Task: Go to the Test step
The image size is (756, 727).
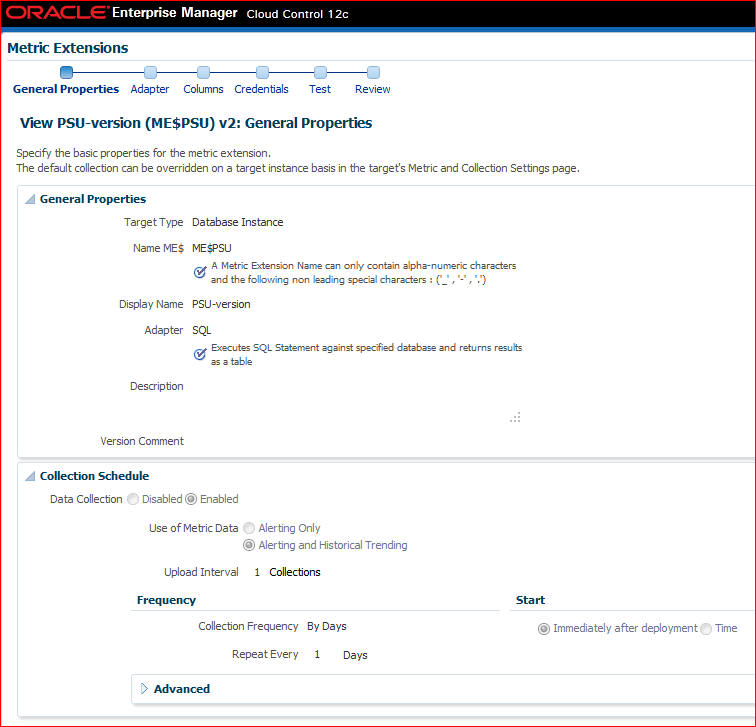Action: point(320,89)
